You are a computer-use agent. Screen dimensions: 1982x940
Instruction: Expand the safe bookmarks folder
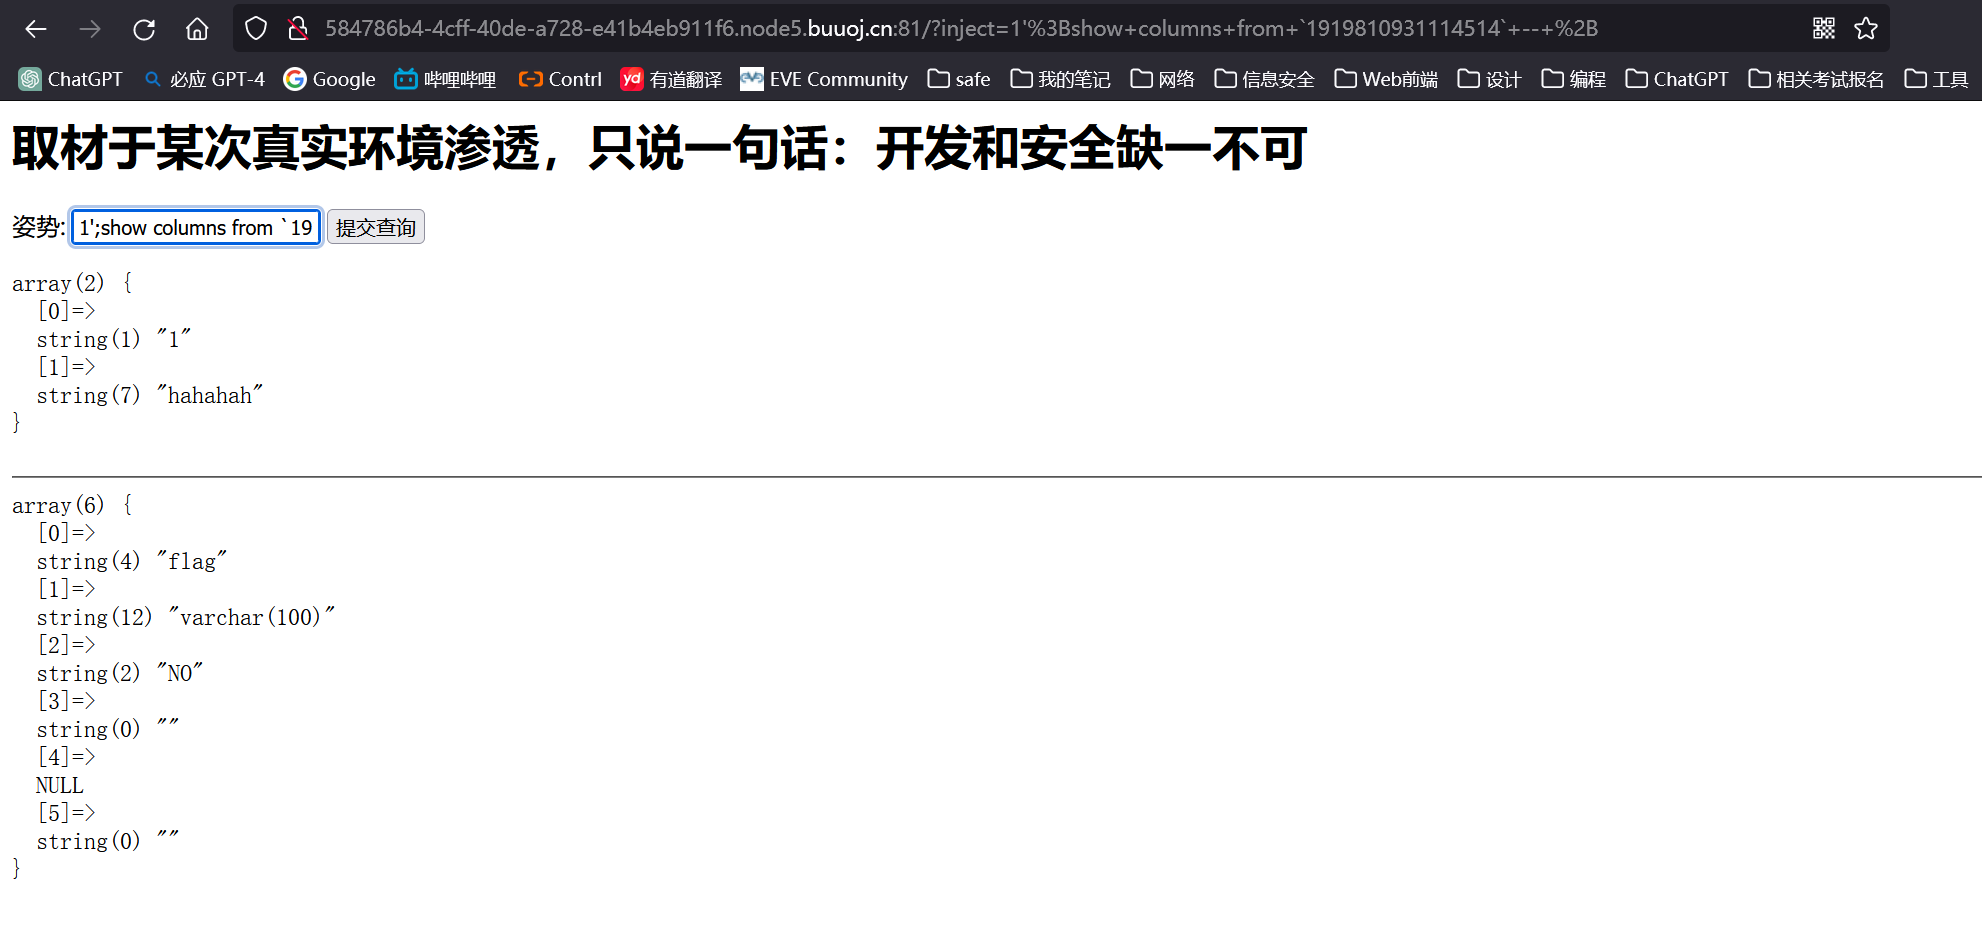coord(959,79)
